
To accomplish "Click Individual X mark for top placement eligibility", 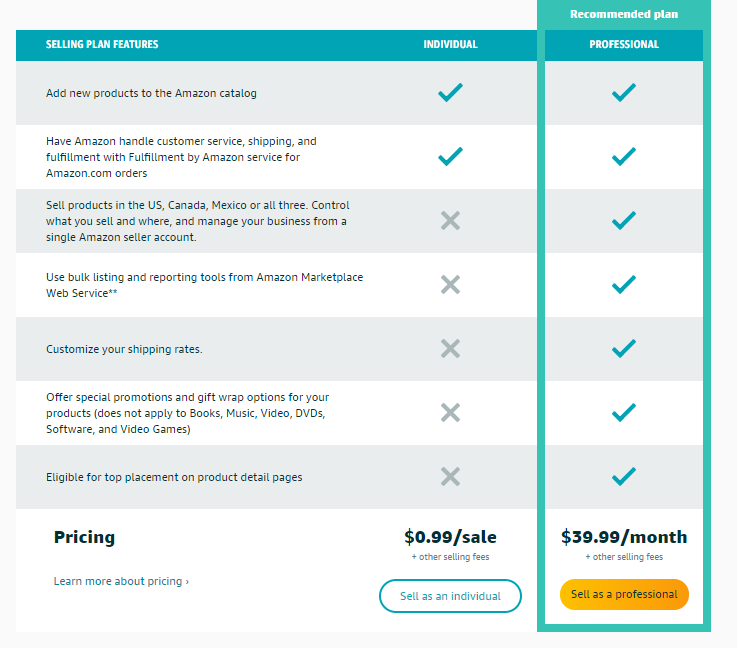I will point(450,477).
